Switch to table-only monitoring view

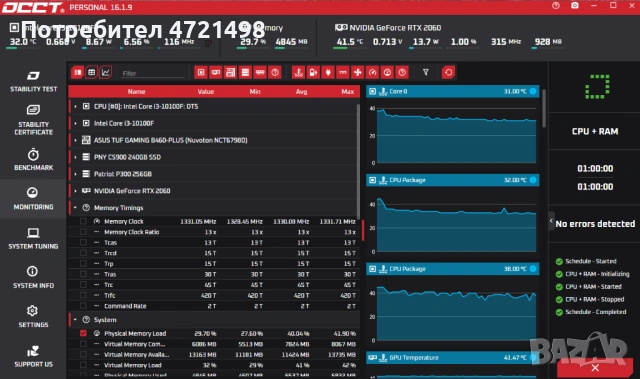(91, 73)
